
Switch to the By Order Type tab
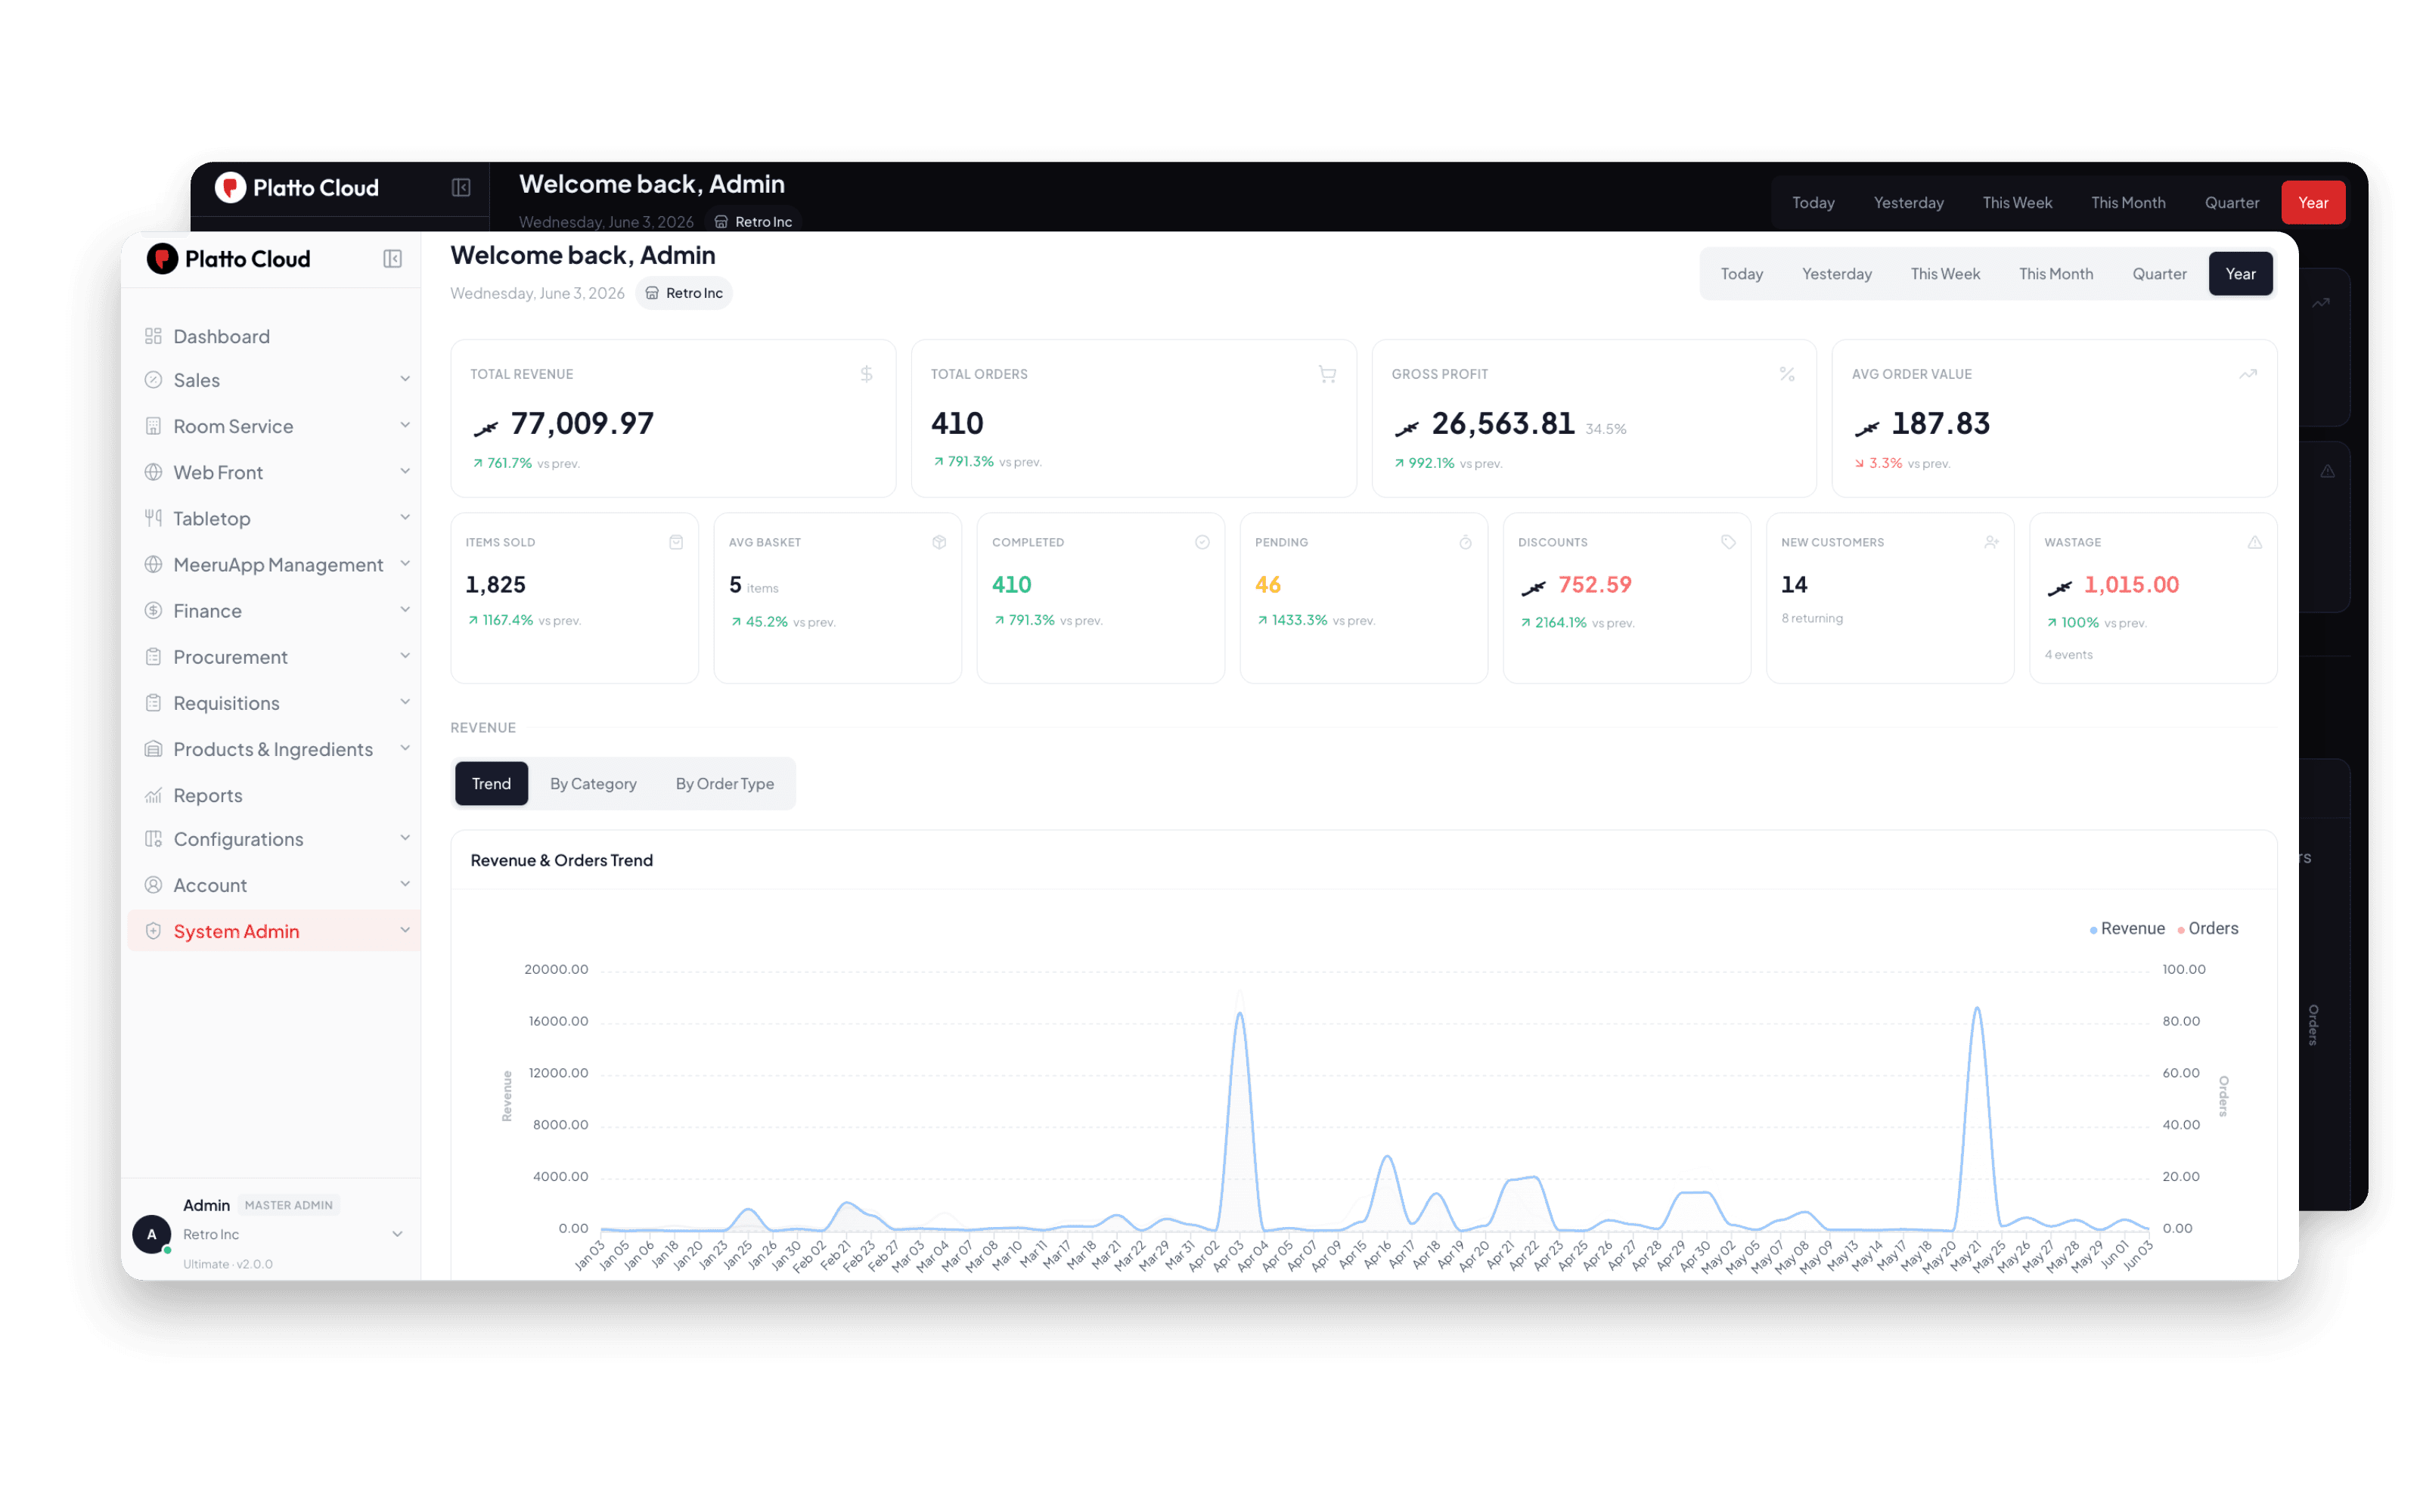click(724, 783)
